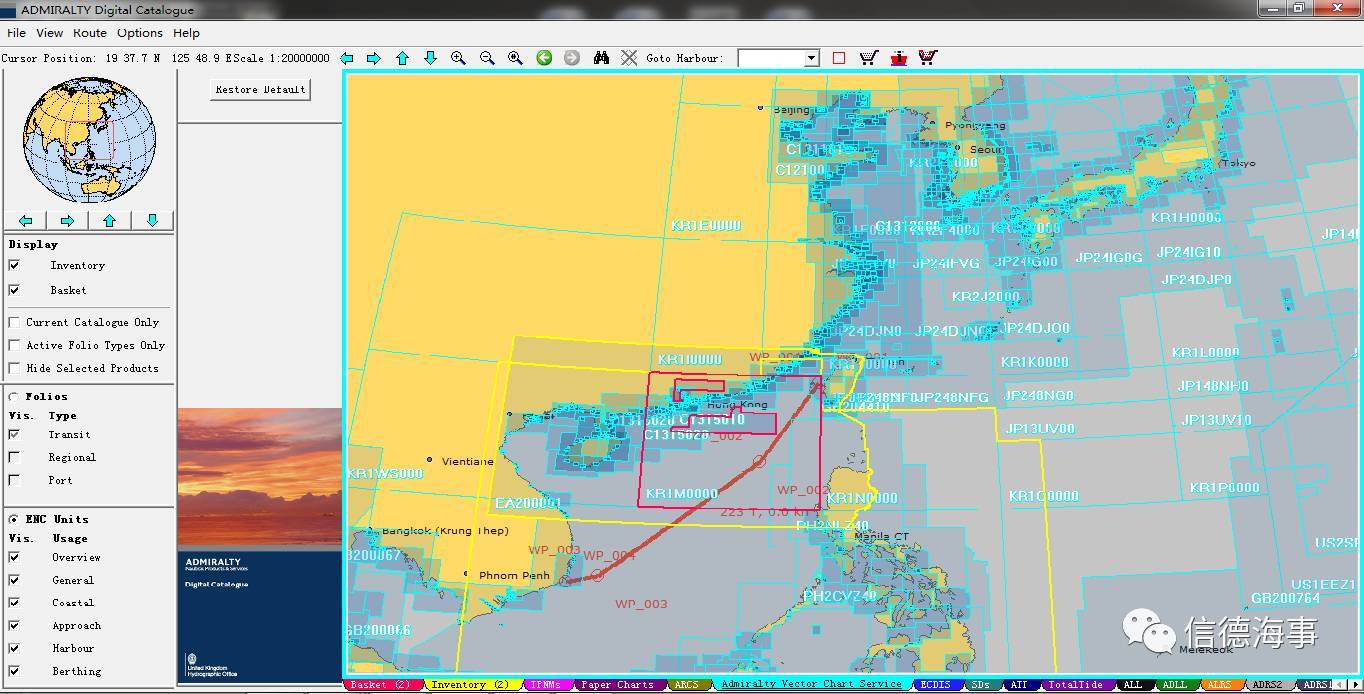
Task: Select the red rectangle area tool
Action: (839, 58)
